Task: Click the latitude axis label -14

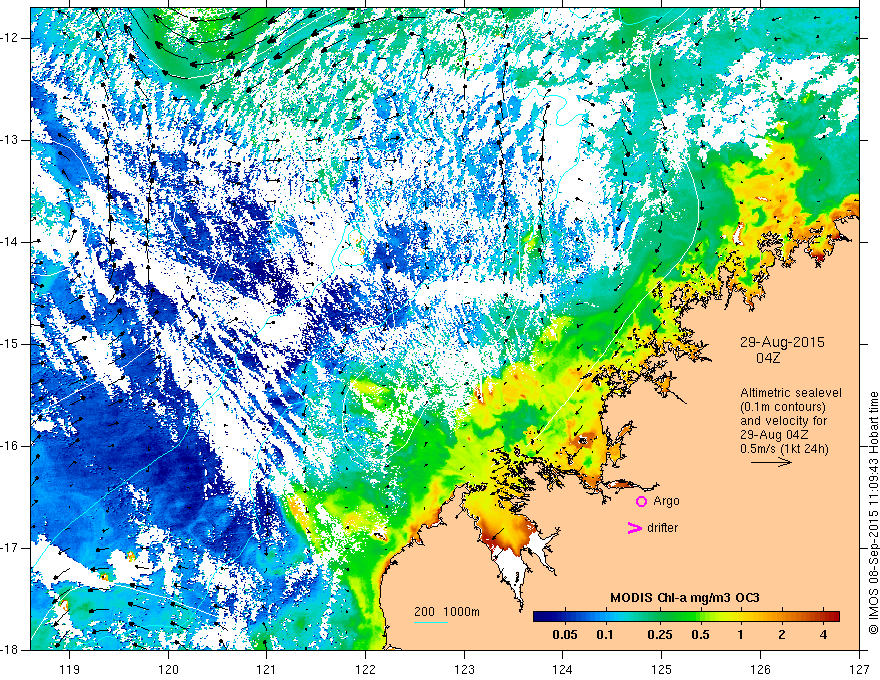Action: (11, 242)
